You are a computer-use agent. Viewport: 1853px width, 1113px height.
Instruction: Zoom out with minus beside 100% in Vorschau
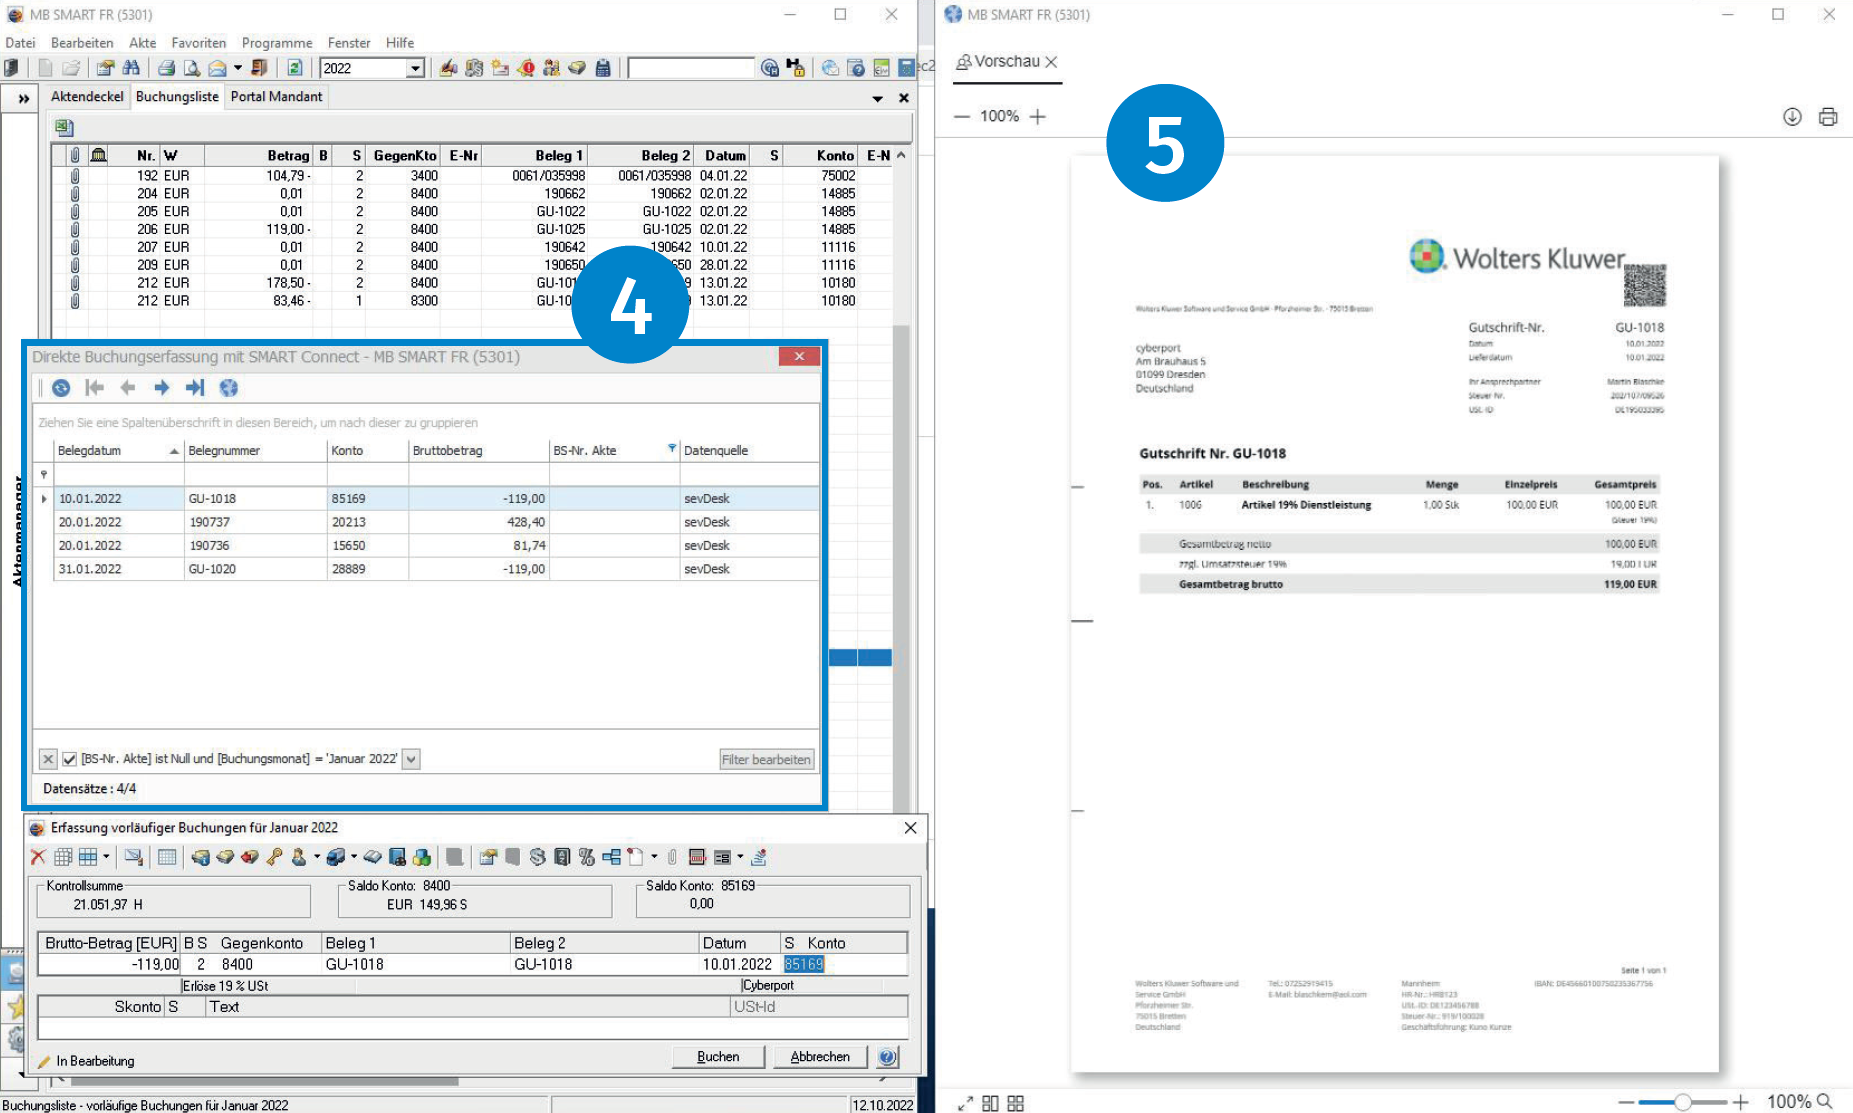pyautogui.click(x=962, y=117)
